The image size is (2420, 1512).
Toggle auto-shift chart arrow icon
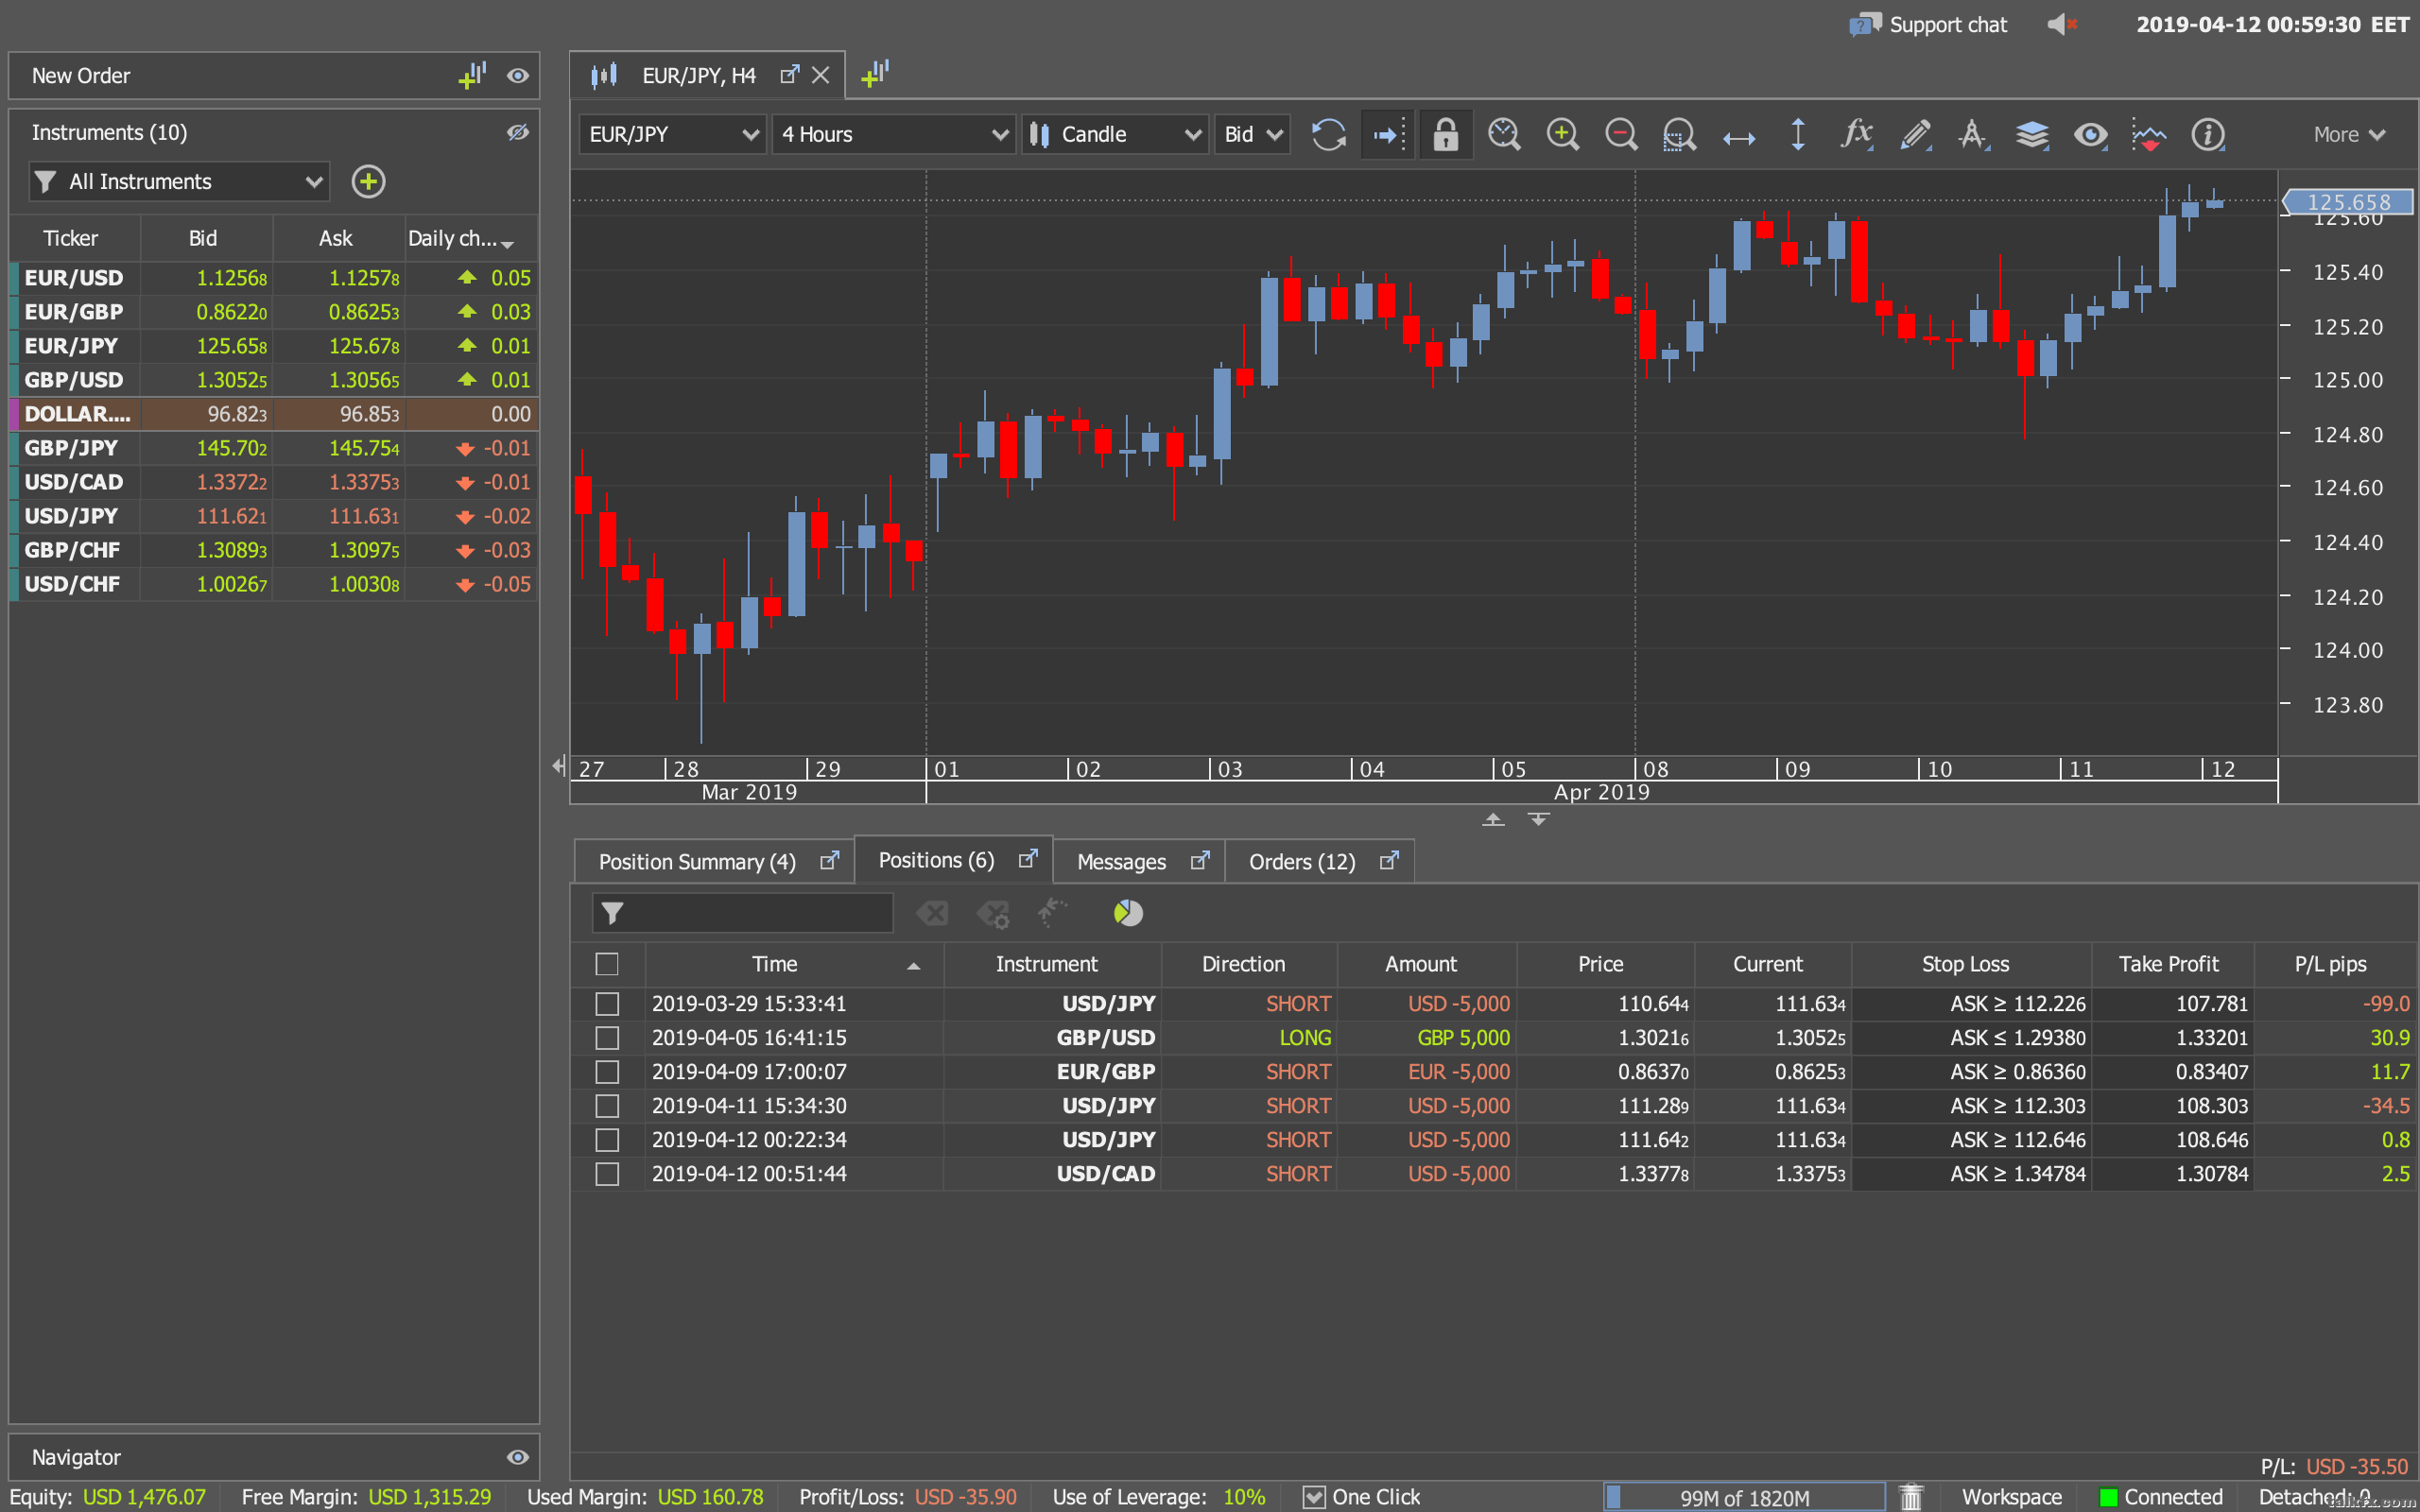1388,134
